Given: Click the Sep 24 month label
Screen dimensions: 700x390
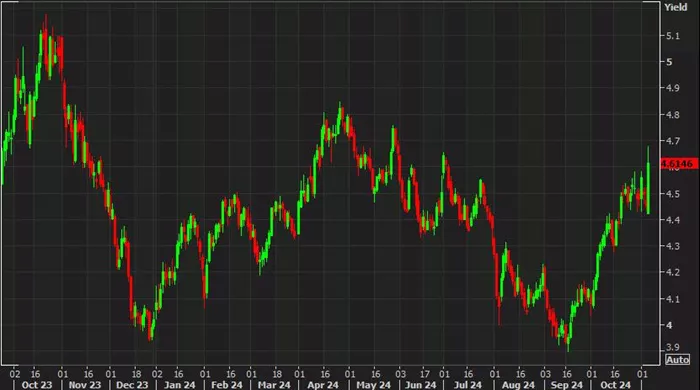Looking at the screenshot, I should [x=567, y=385].
